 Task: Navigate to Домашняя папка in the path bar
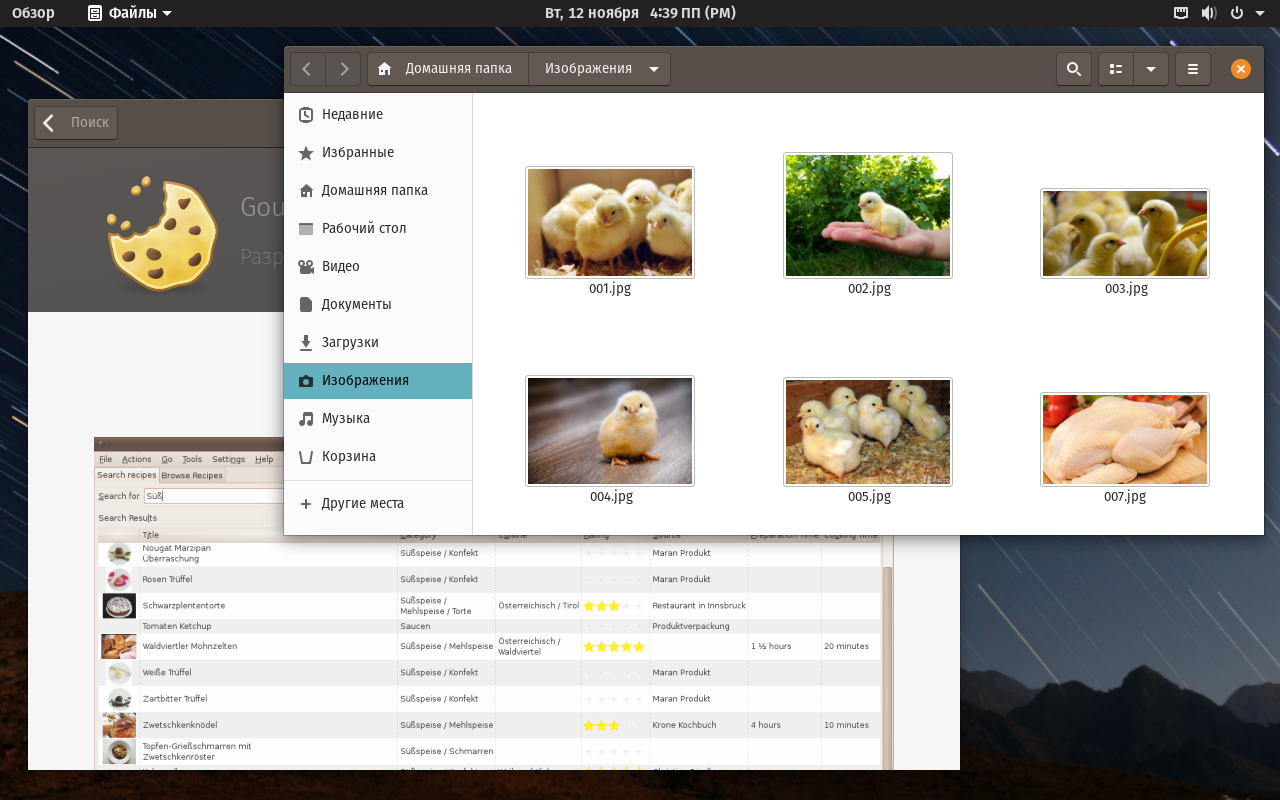448,69
